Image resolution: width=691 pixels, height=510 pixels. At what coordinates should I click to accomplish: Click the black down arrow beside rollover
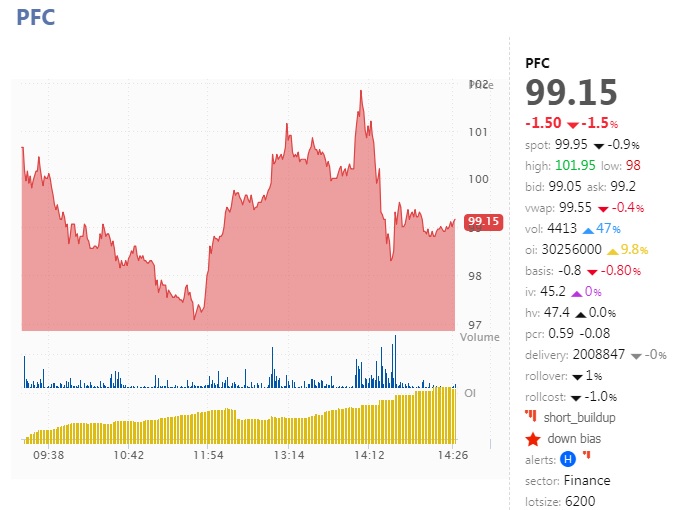tap(577, 376)
